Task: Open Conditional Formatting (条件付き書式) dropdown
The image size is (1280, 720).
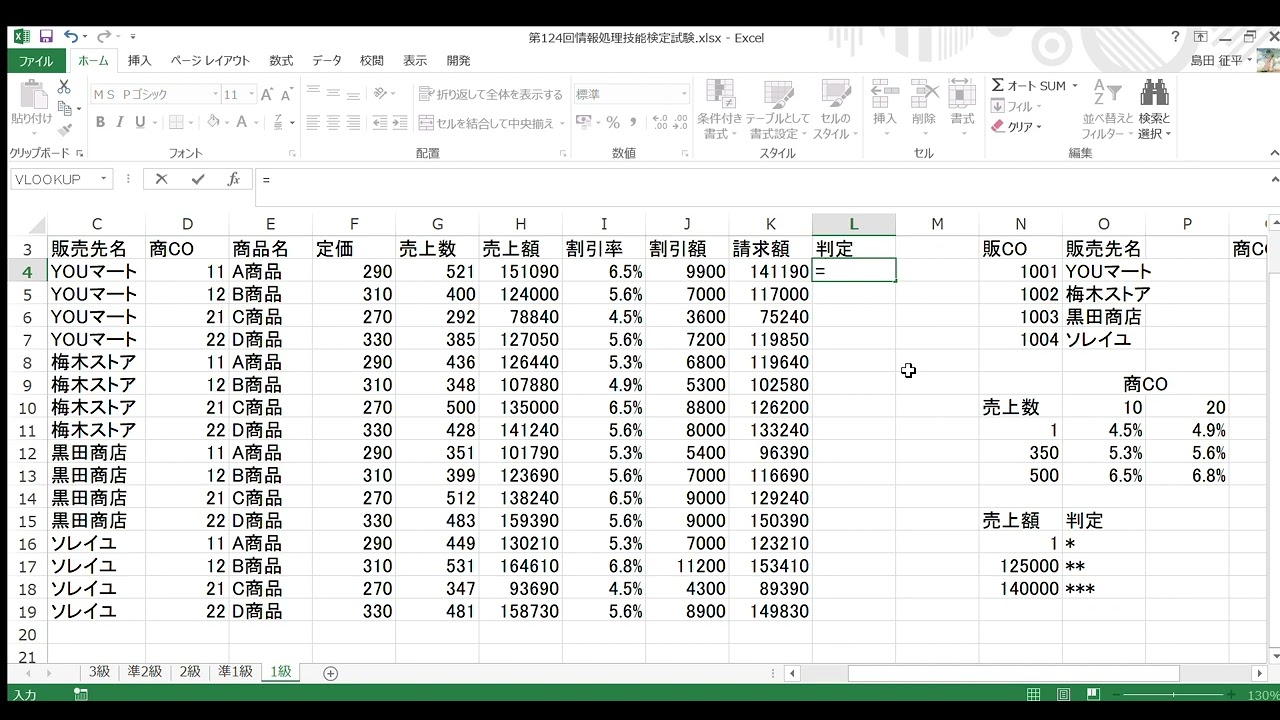Action: coord(720,109)
